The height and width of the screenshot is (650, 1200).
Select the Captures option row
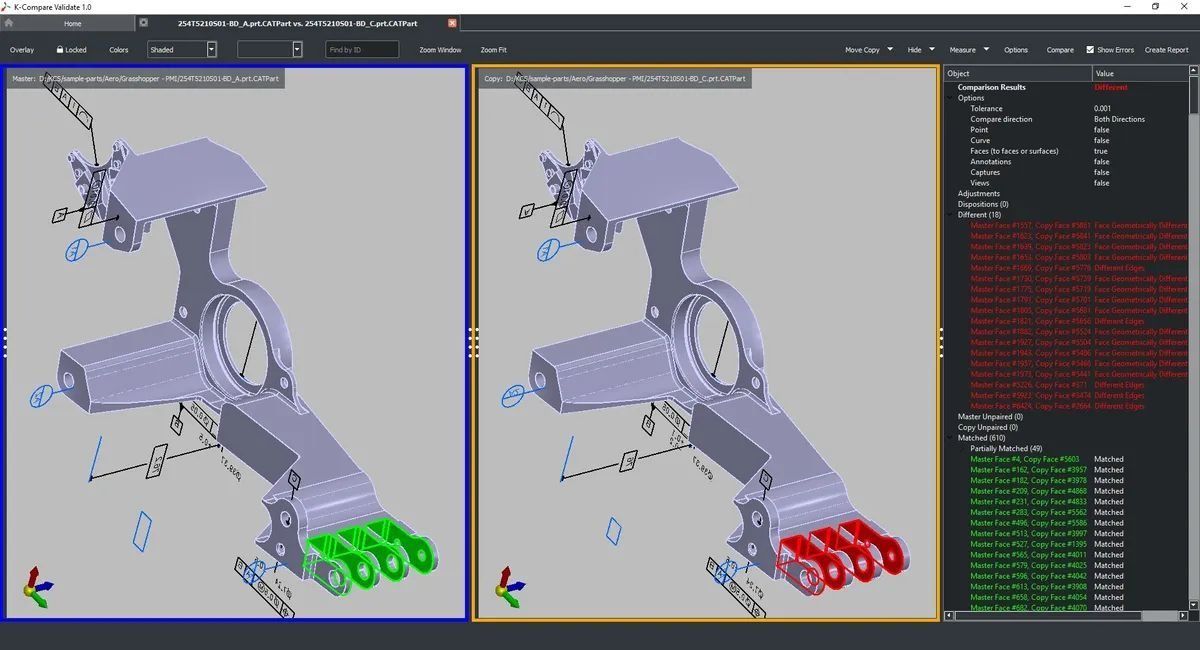[1066, 172]
